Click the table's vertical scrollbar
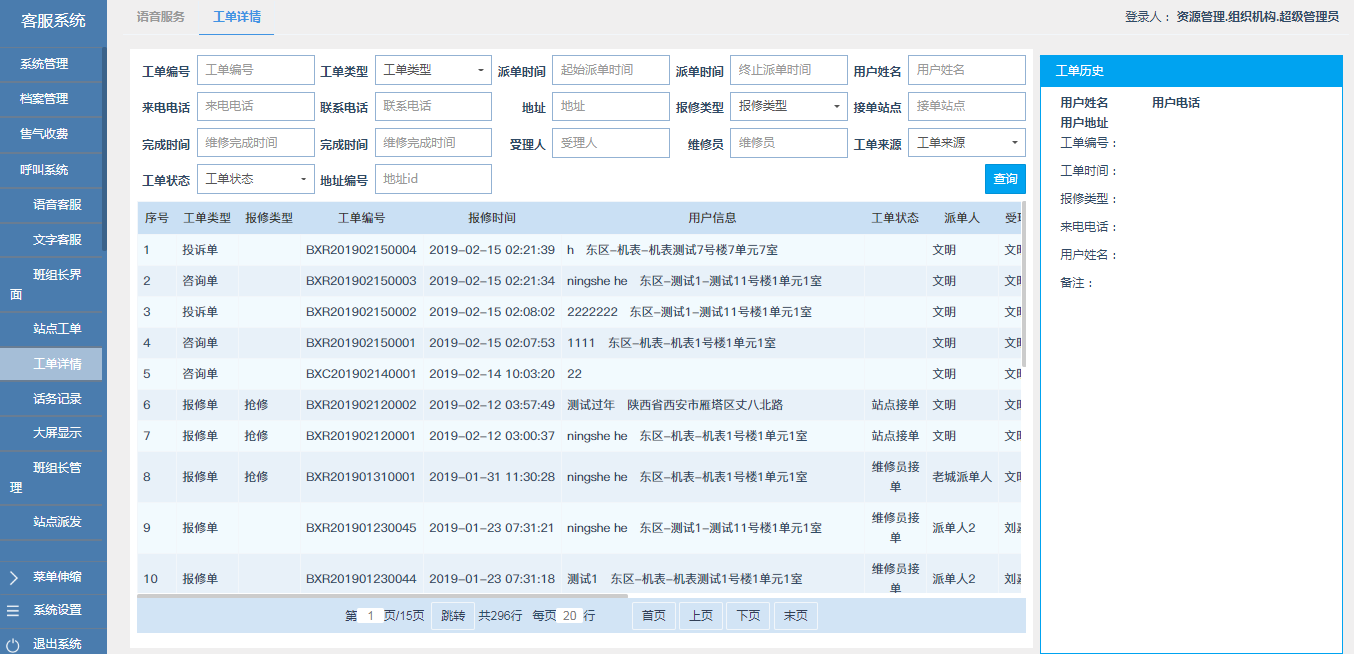The width and height of the screenshot is (1354, 654). coord(1023,286)
